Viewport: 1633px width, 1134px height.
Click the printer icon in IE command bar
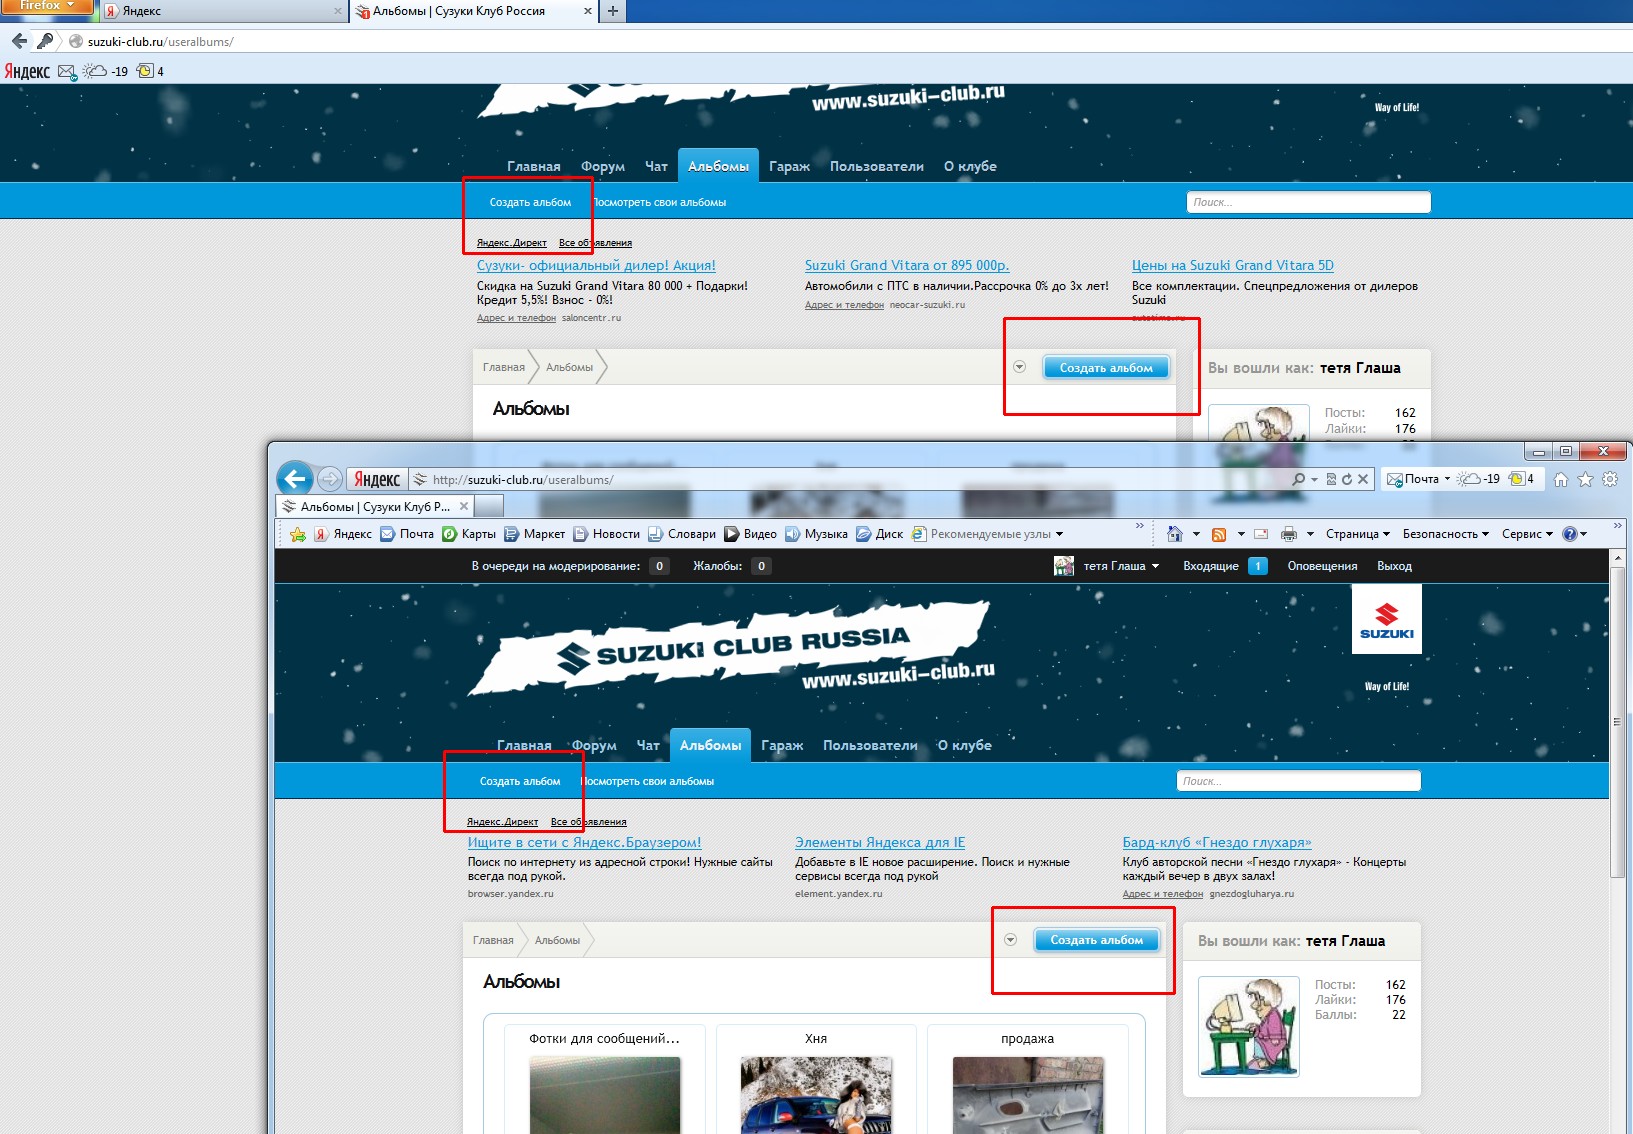pos(1289,534)
